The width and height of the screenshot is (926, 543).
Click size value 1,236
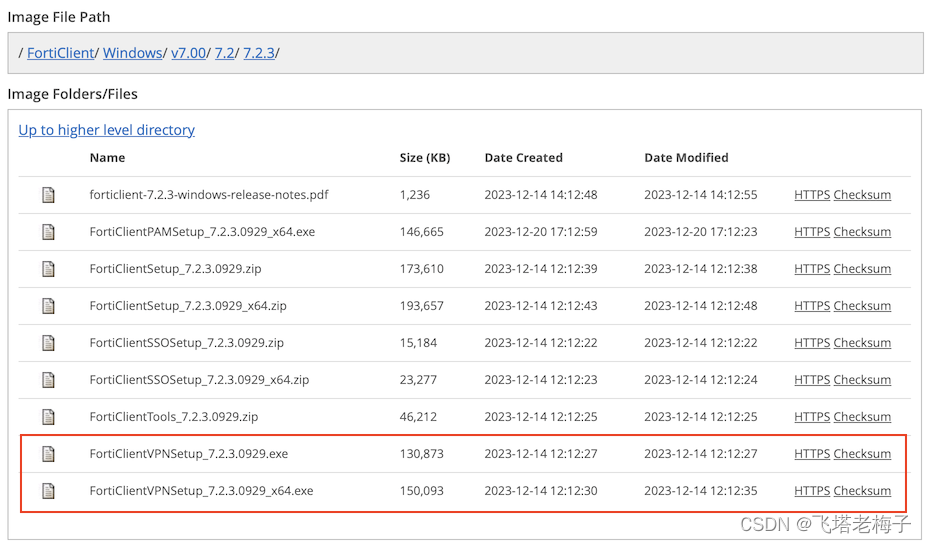click(x=415, y=195)
